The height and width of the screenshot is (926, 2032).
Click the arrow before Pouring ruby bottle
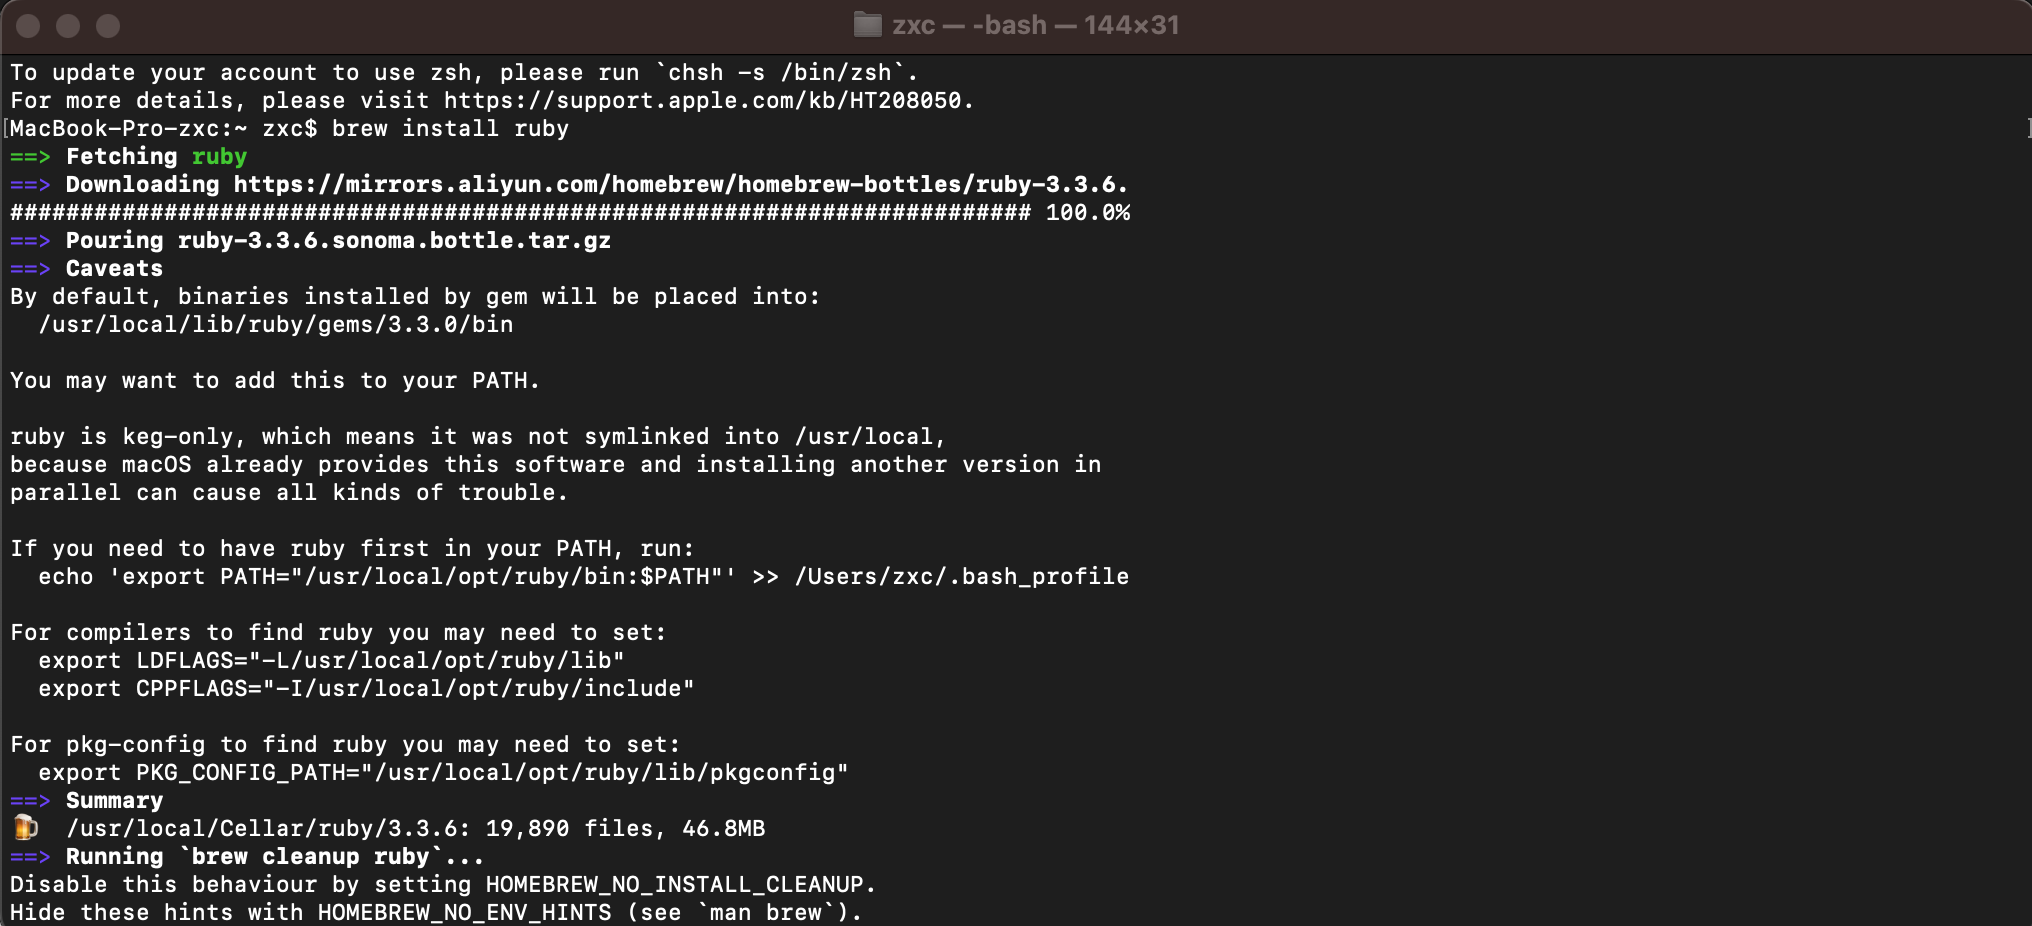(x=30, y=241)
